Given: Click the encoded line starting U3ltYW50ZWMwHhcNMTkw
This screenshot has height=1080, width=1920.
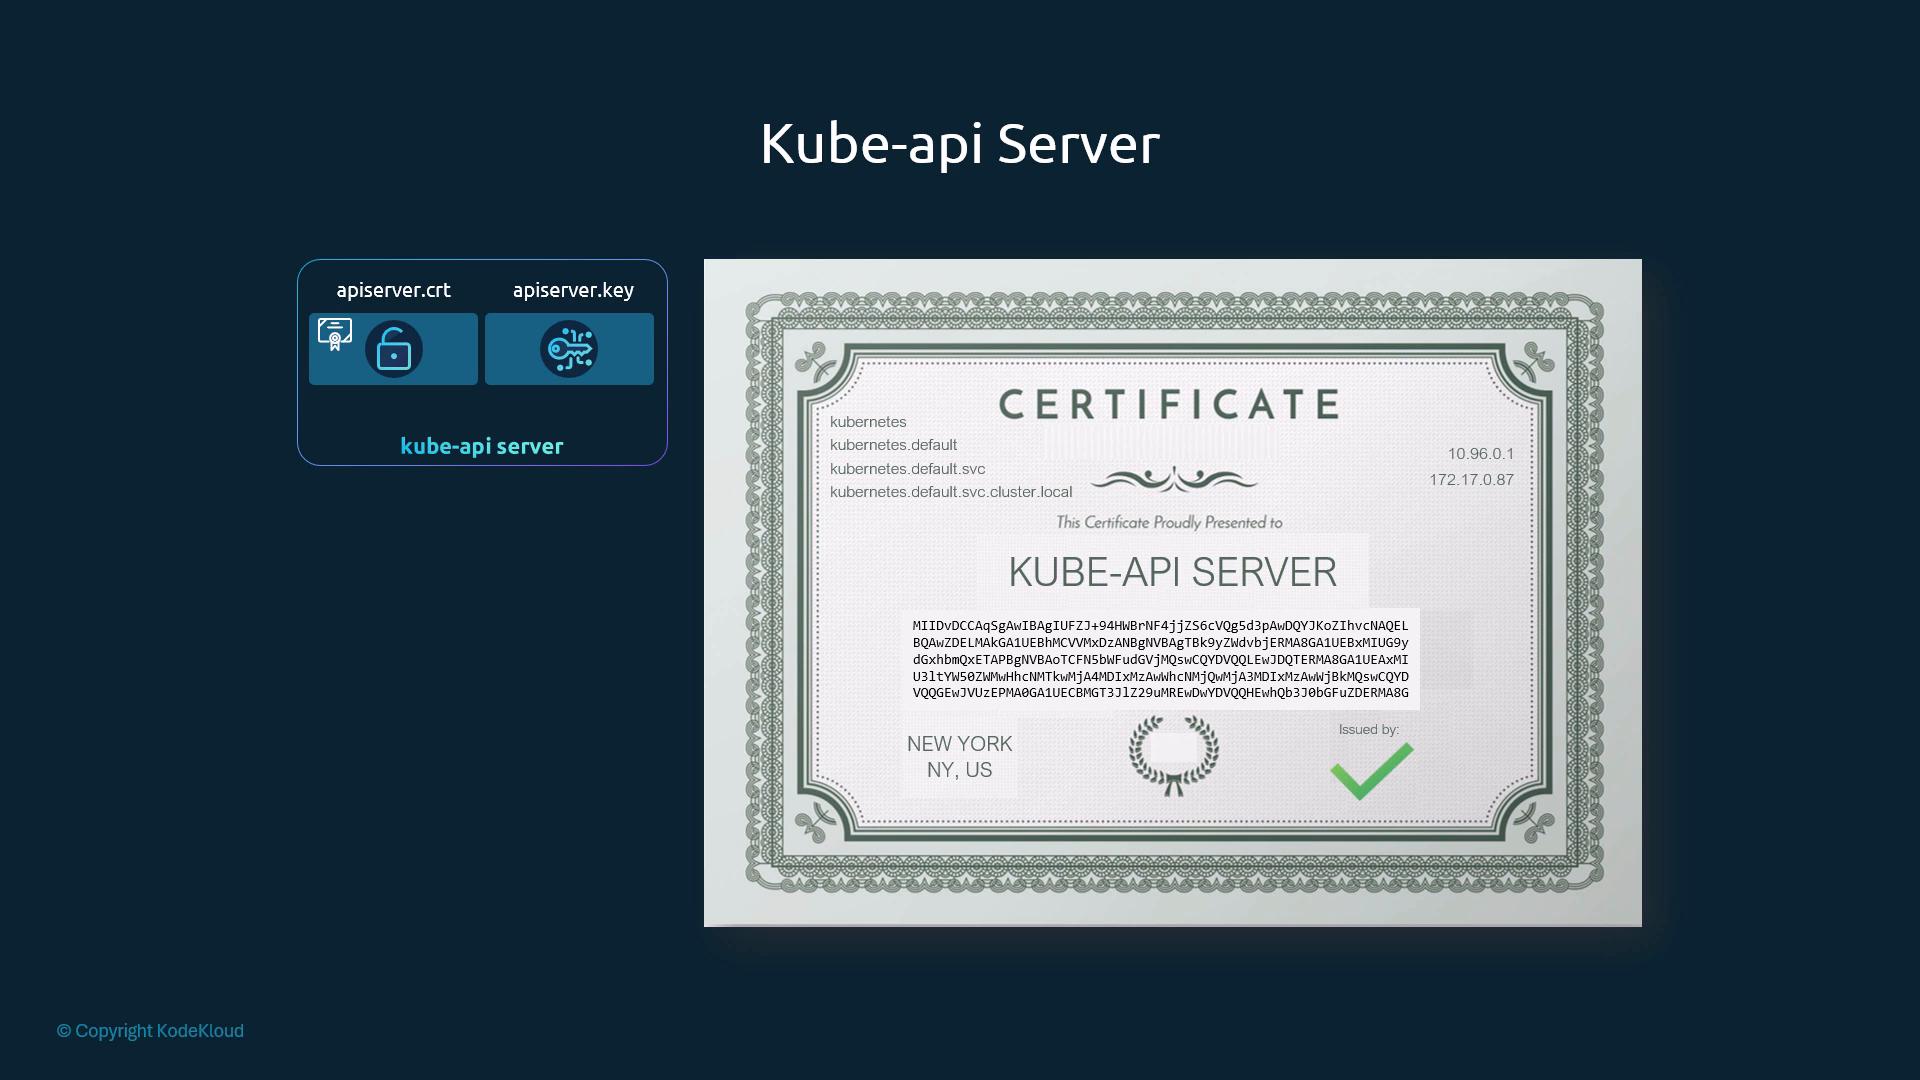Looking at the screenshot, I should coord(1160,677).
